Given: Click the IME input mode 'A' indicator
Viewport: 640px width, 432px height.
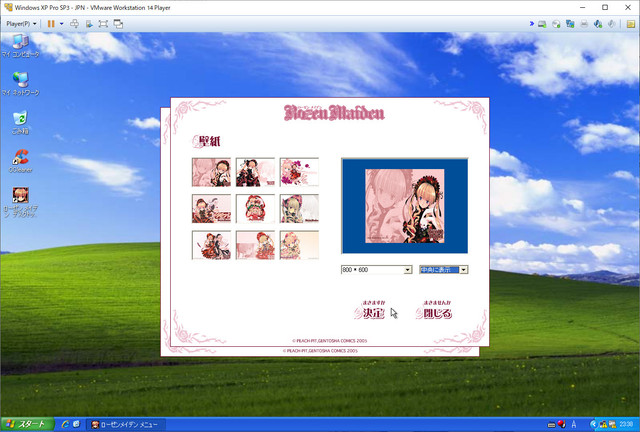Looking at the screenshot, I should point(574,425).
